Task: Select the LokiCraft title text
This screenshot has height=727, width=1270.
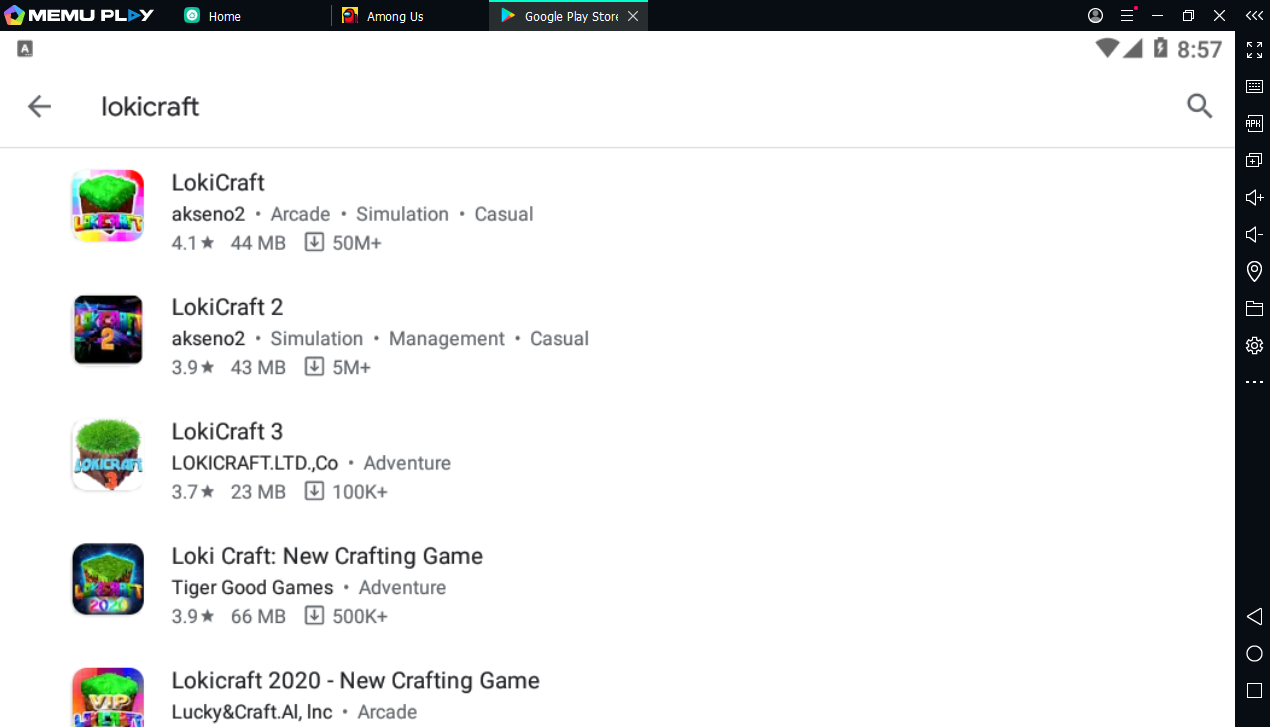Action: (x=218, y=183)
